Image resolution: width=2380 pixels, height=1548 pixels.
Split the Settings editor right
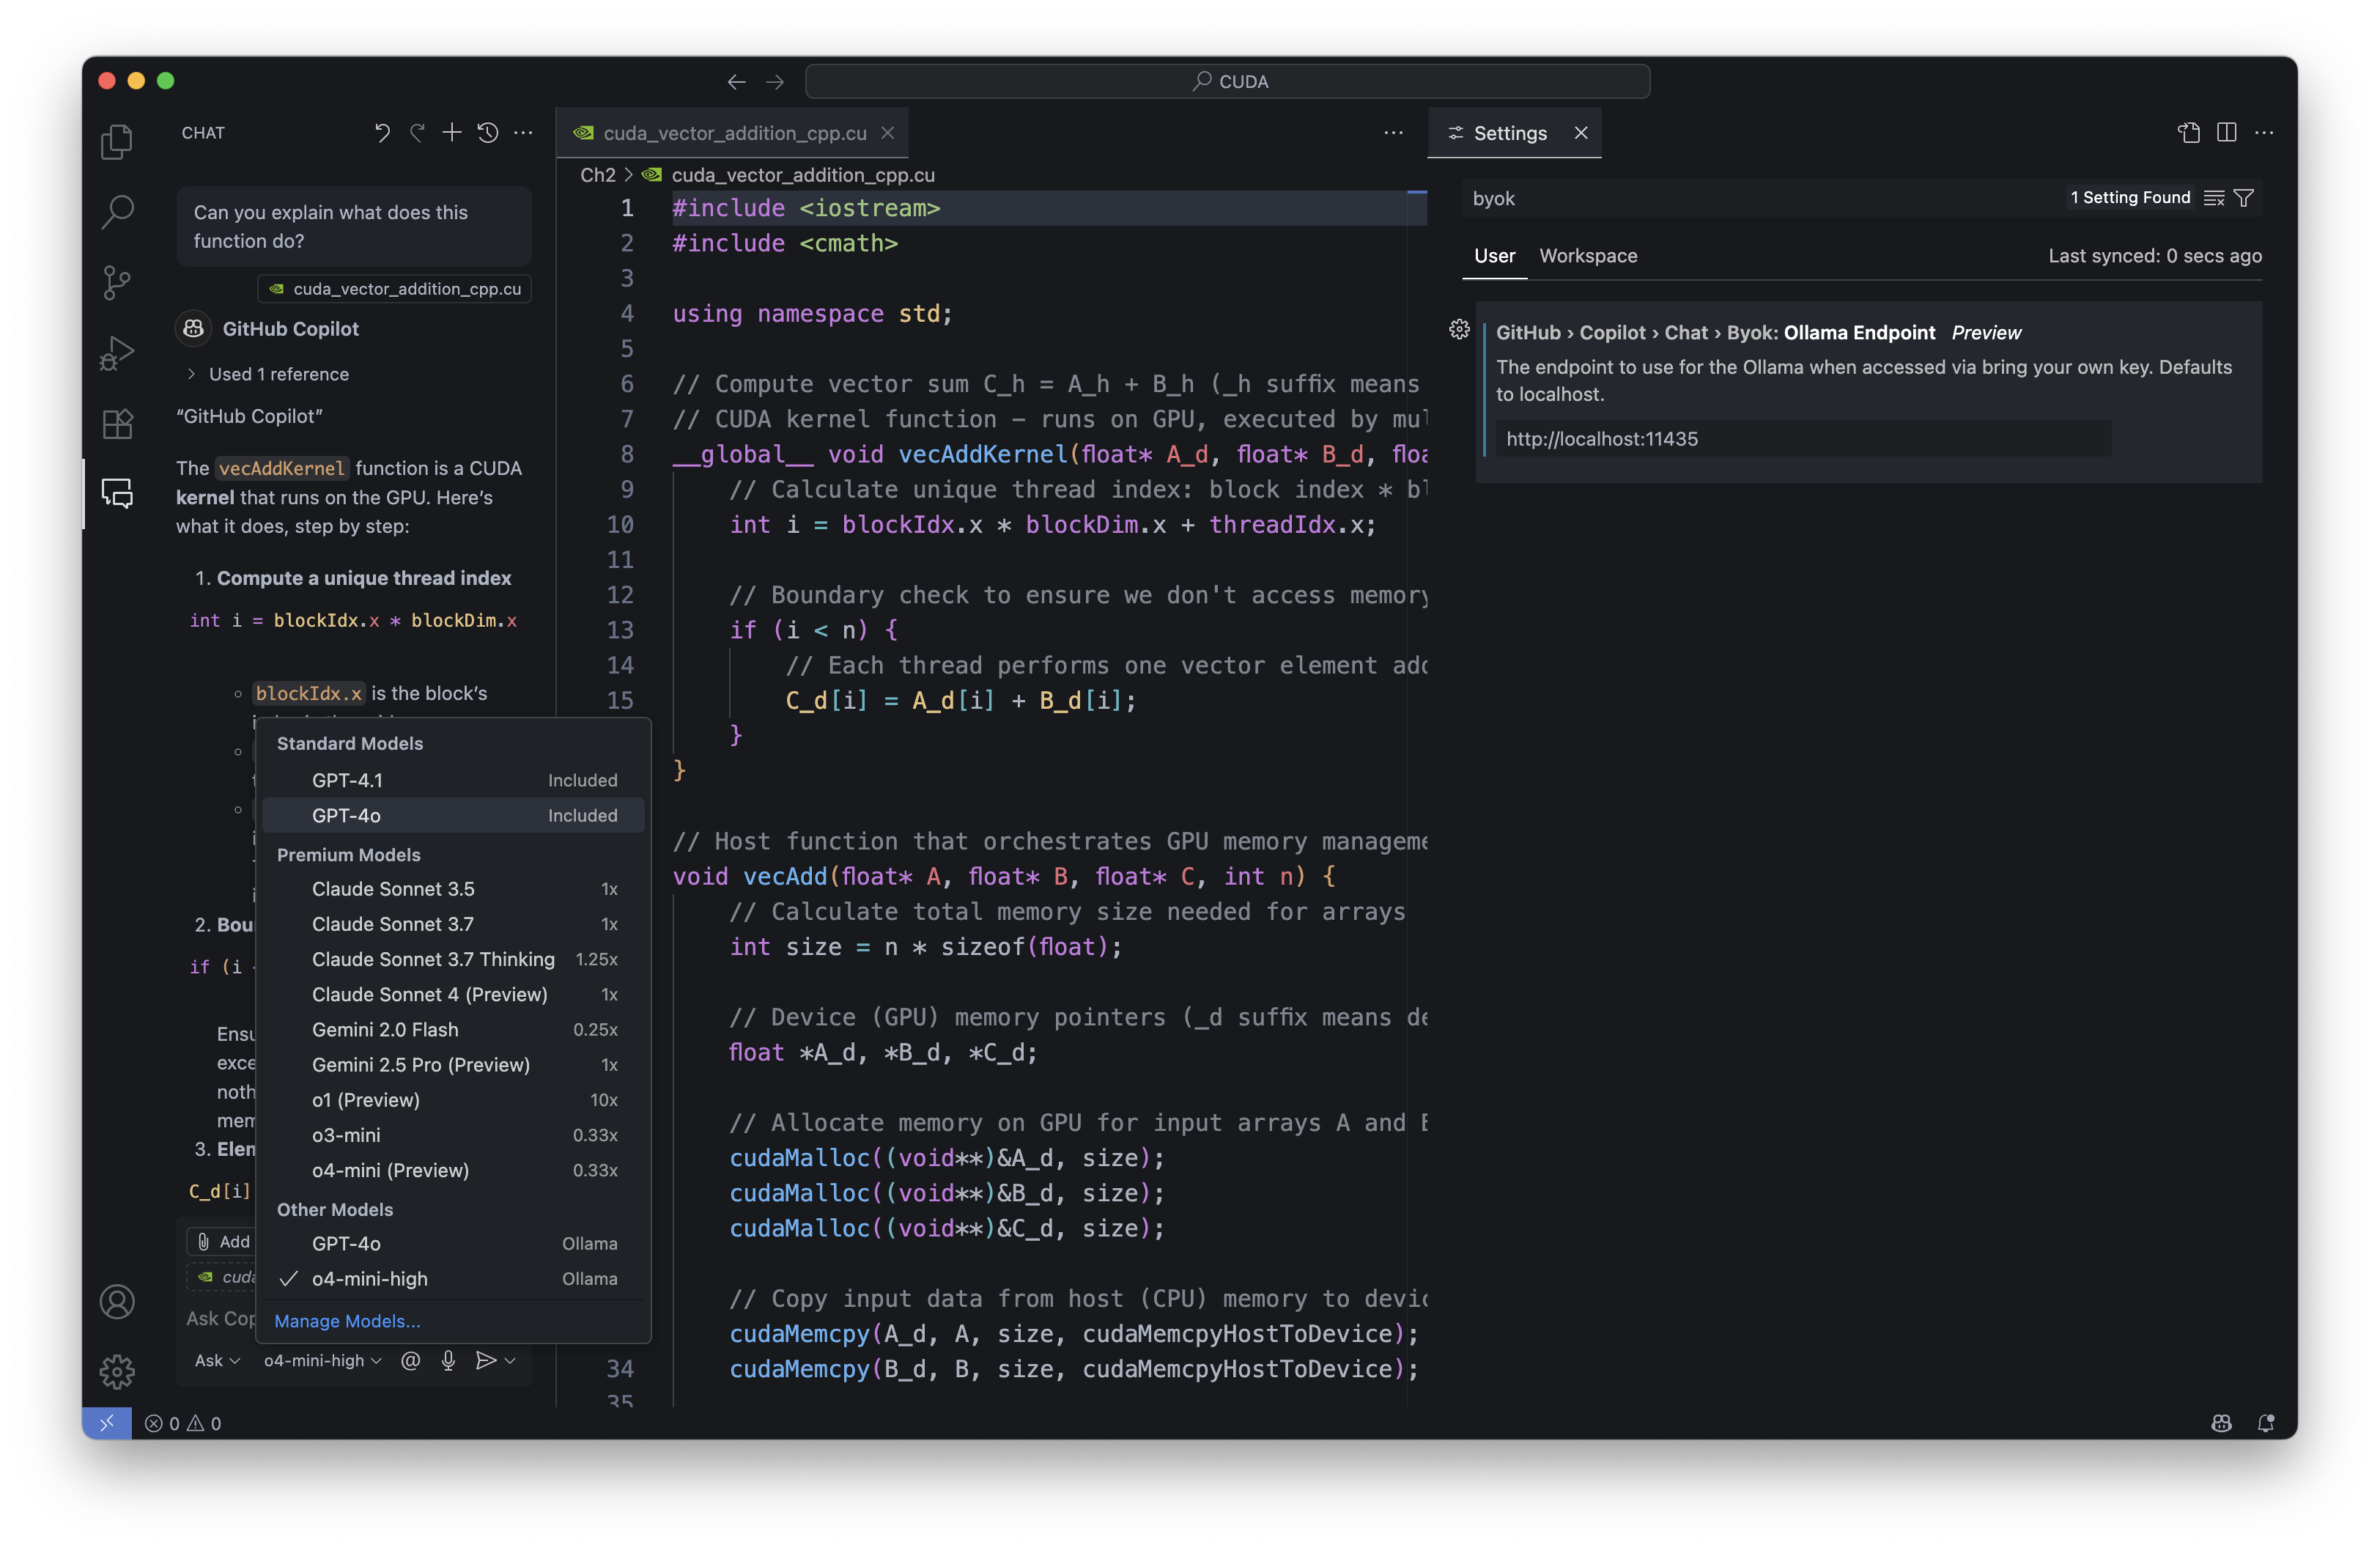2227,133
